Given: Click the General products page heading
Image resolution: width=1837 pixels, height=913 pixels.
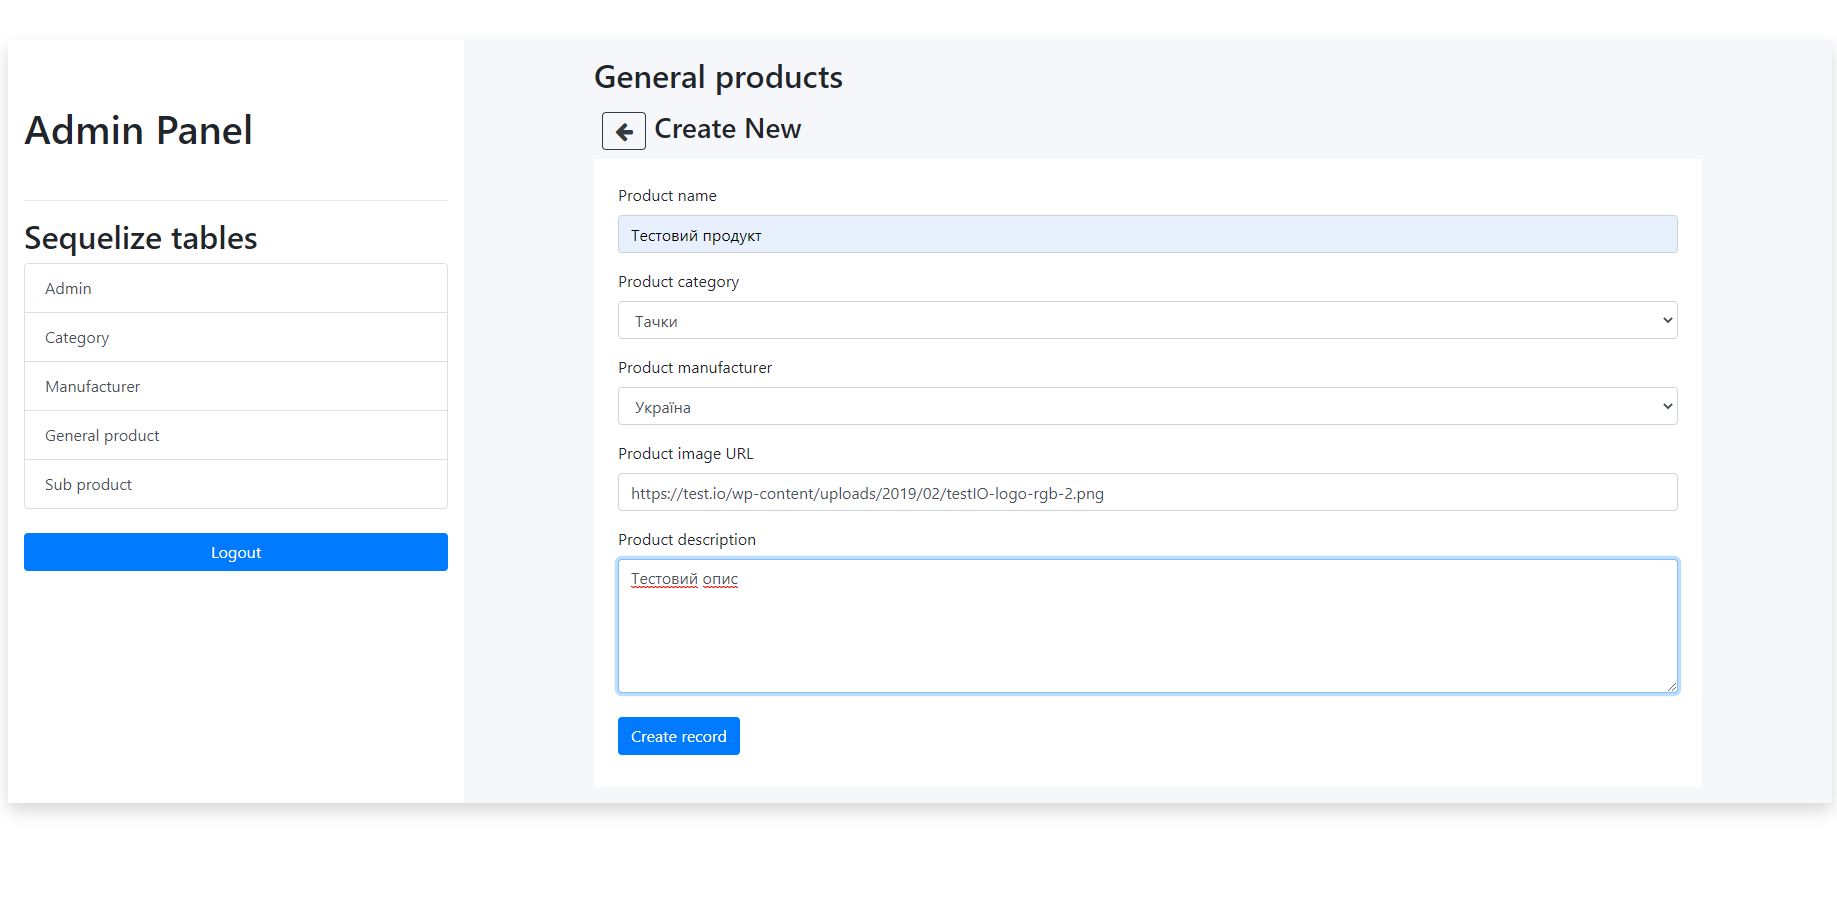Looking at the screenshot, I should pos(718,76).
